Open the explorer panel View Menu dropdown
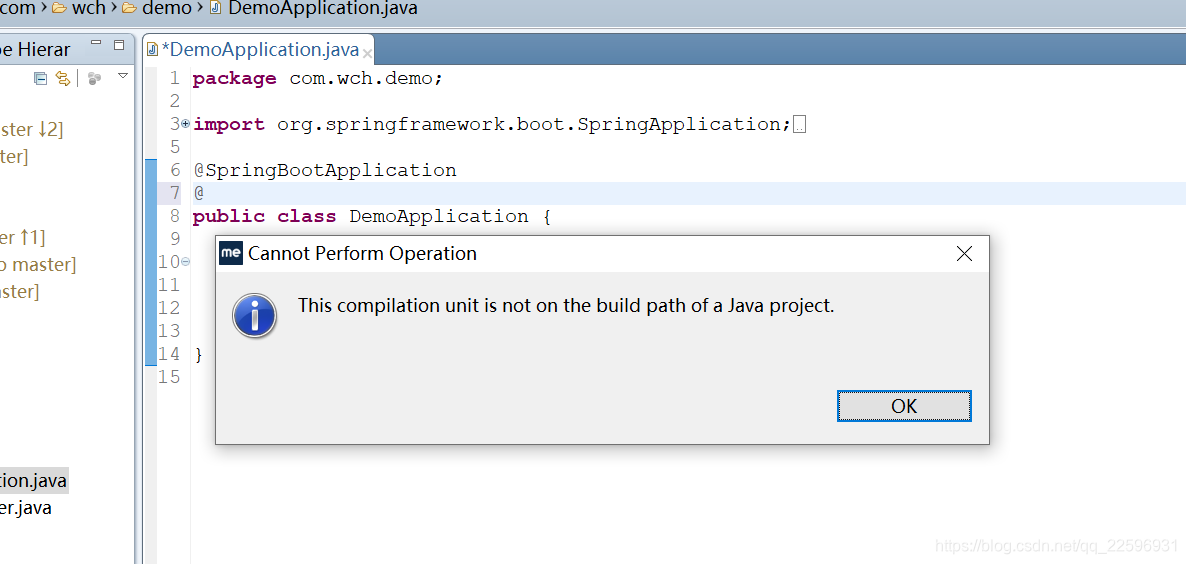1186x564 pixels. [x=123, y=76]
